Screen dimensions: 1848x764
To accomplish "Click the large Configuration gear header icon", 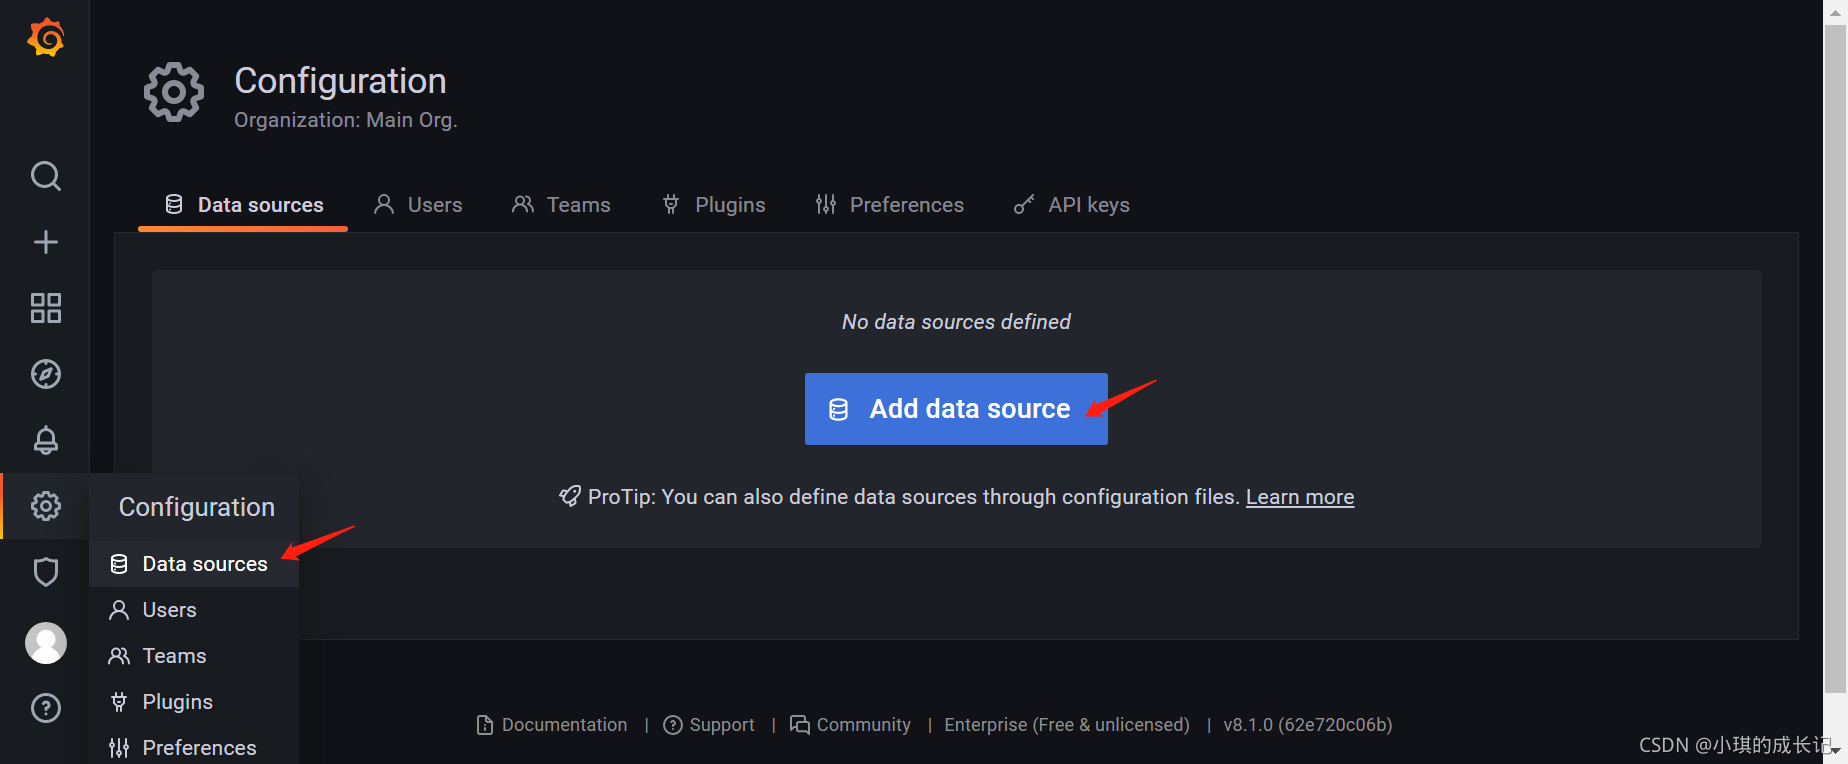I will coord(174,93).
